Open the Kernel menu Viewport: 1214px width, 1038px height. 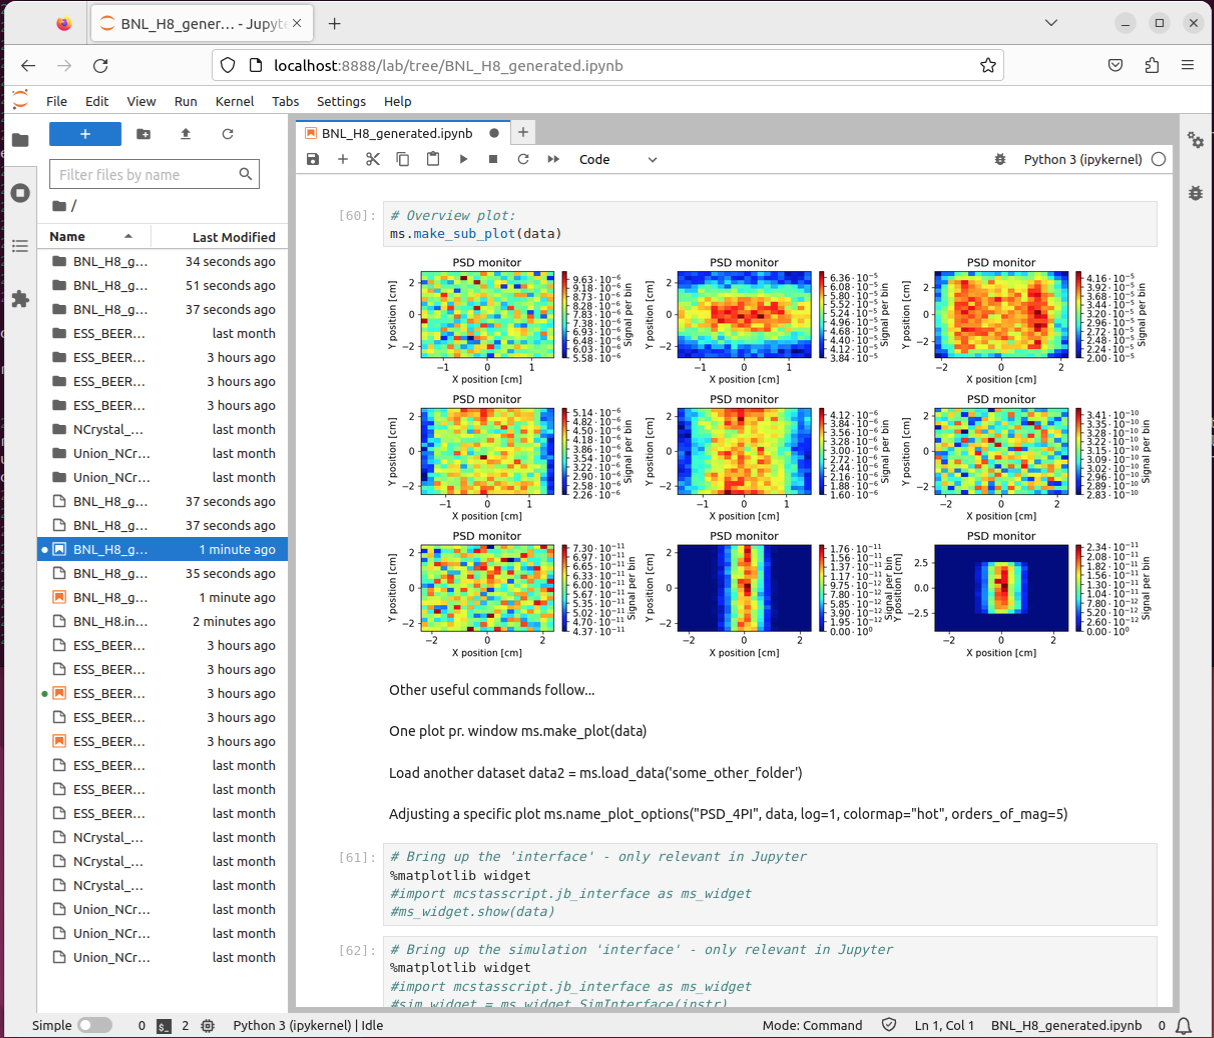234,101
